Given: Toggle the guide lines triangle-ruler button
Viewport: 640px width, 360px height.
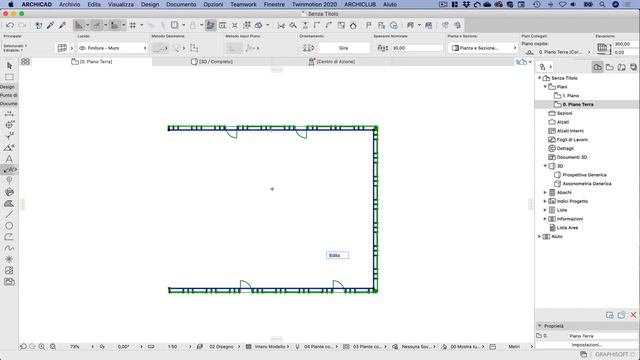Looking at the screenshot, I should (78, 25).
